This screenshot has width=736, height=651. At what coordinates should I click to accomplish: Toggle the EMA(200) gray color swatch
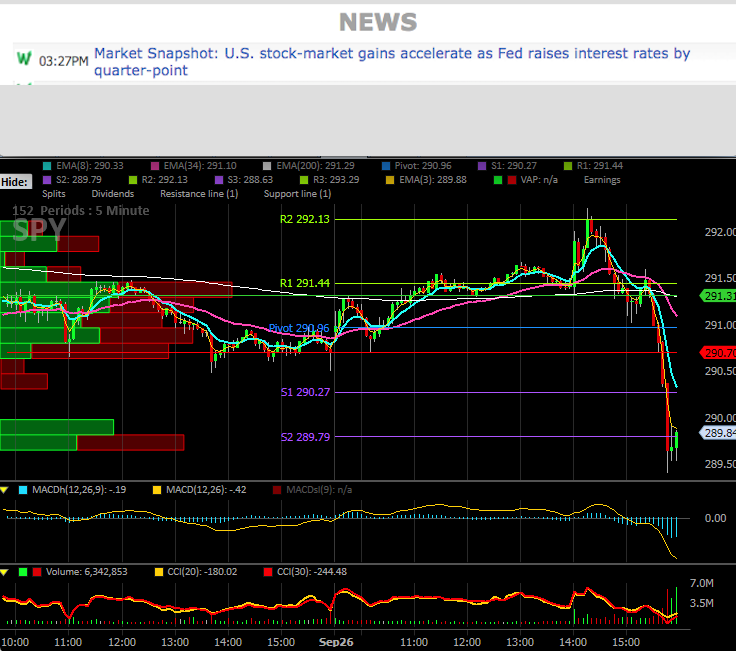pyautogui.click(x=267, y=166)
